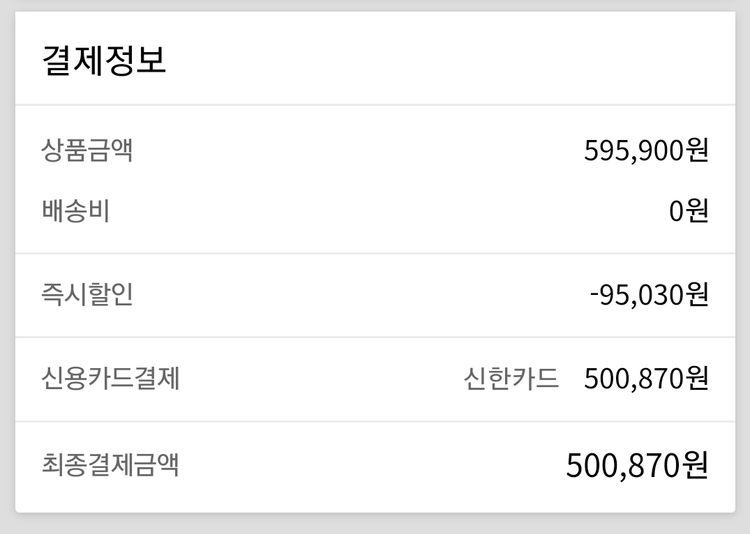Click the 595,900원 product amount
Viewport: 750px width, 534px height.
646,151
